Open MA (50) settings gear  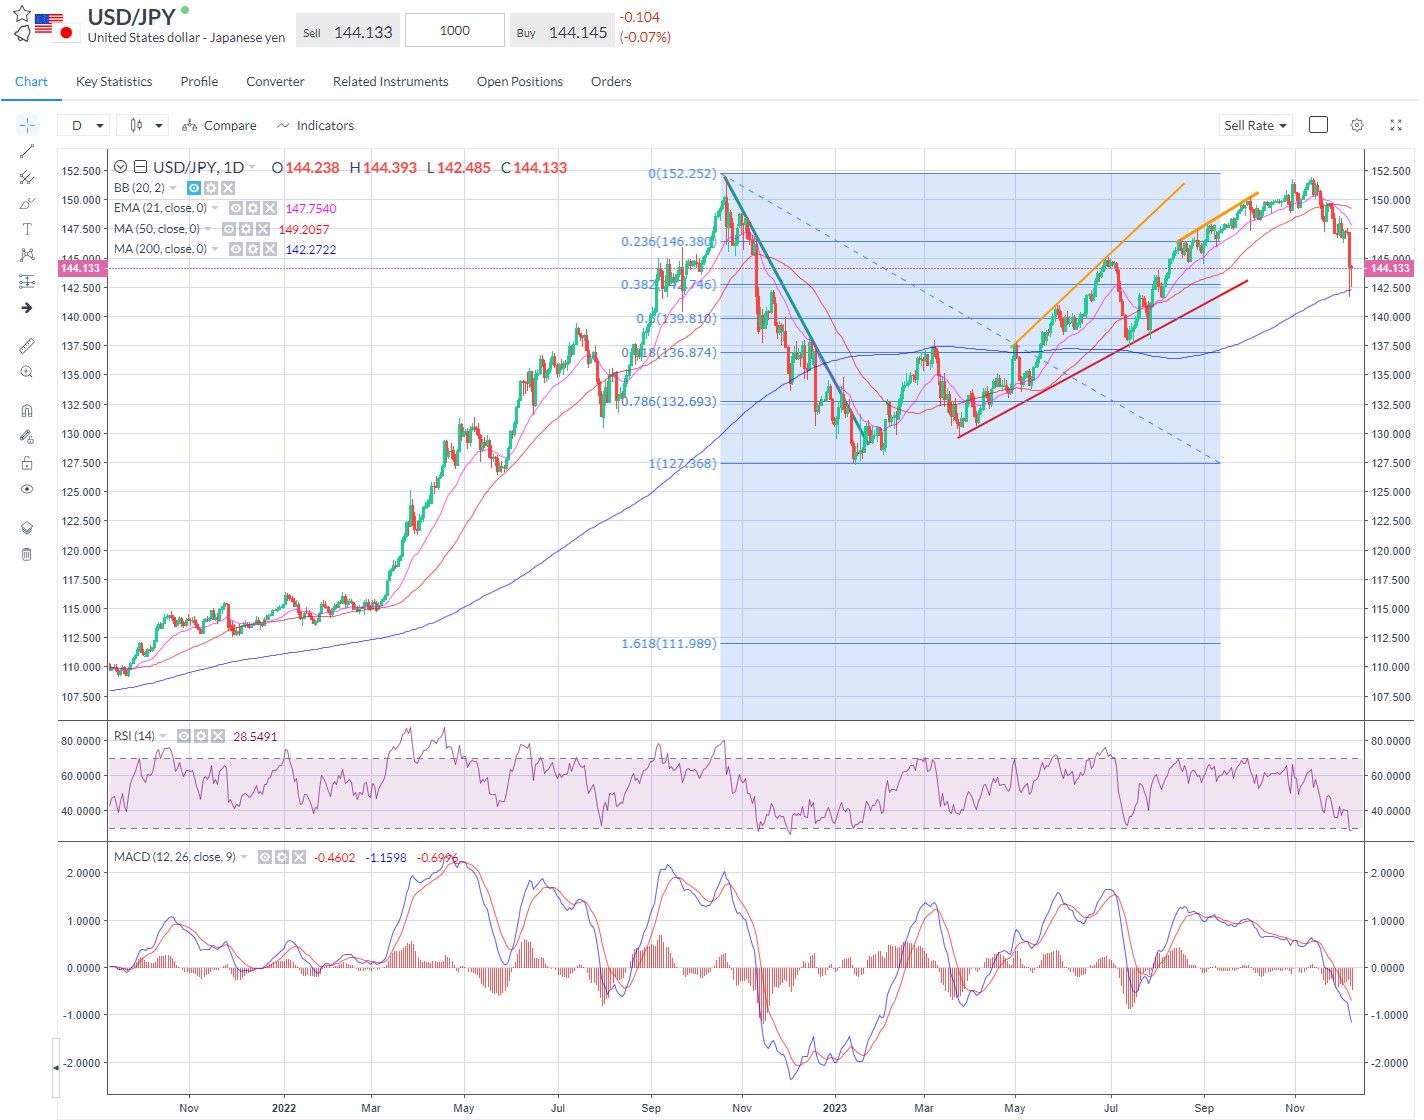[x=246, y=229]
